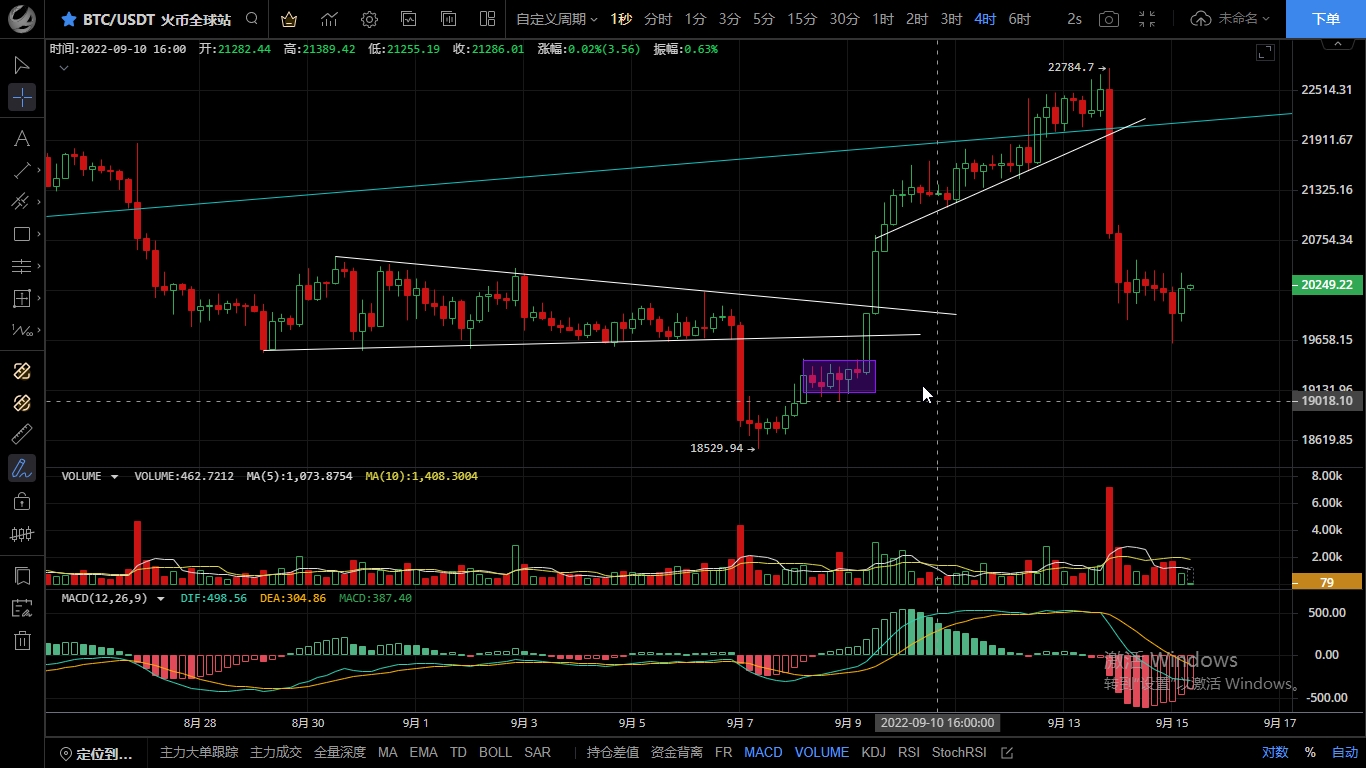Select the 4时 timeframe tab
The image size is (1366, 768).
[x=985, y=19]
